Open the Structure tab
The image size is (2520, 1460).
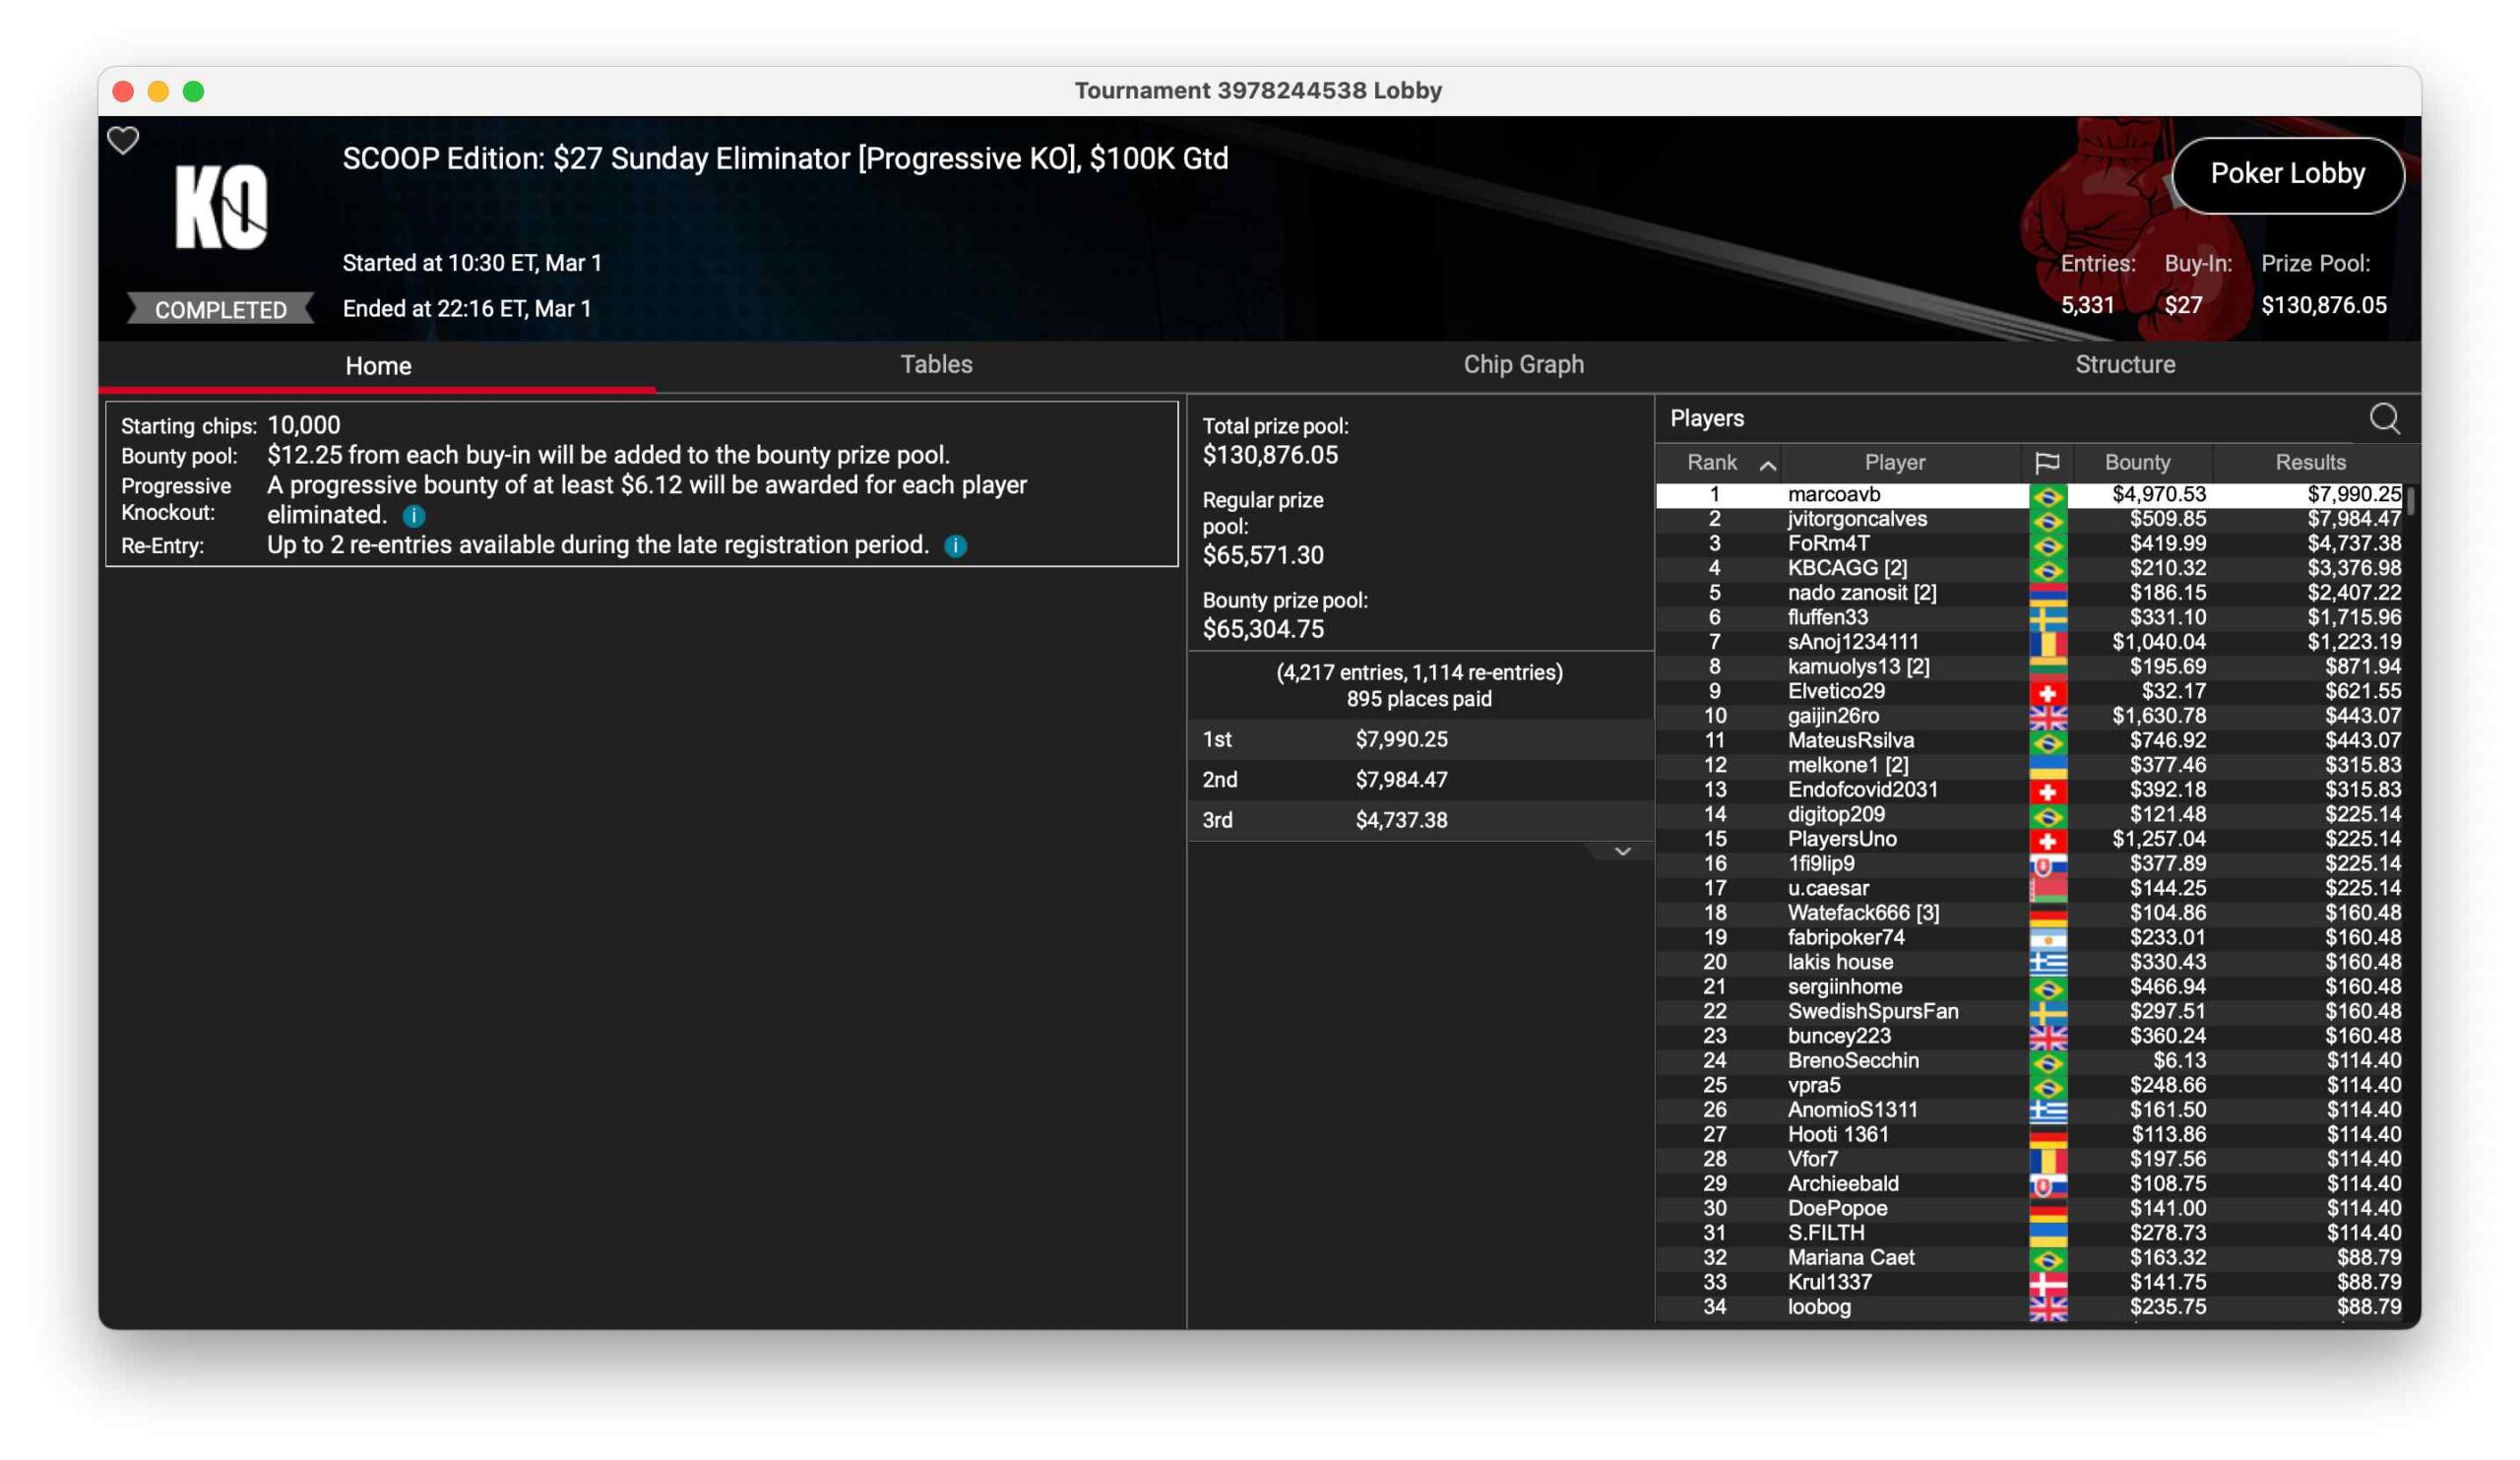click(2124, 365)
